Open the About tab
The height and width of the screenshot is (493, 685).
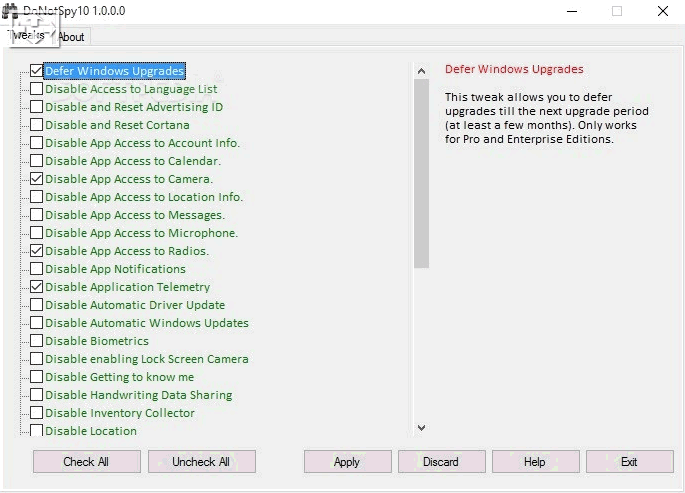71,37
